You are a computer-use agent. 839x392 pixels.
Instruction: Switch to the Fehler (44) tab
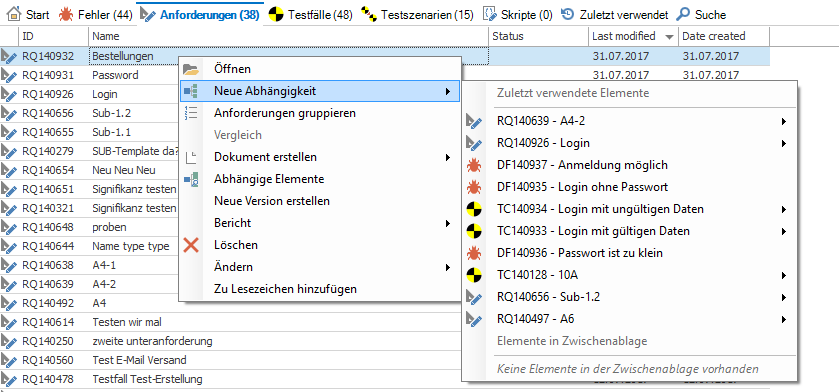click(x=96, y=14)
